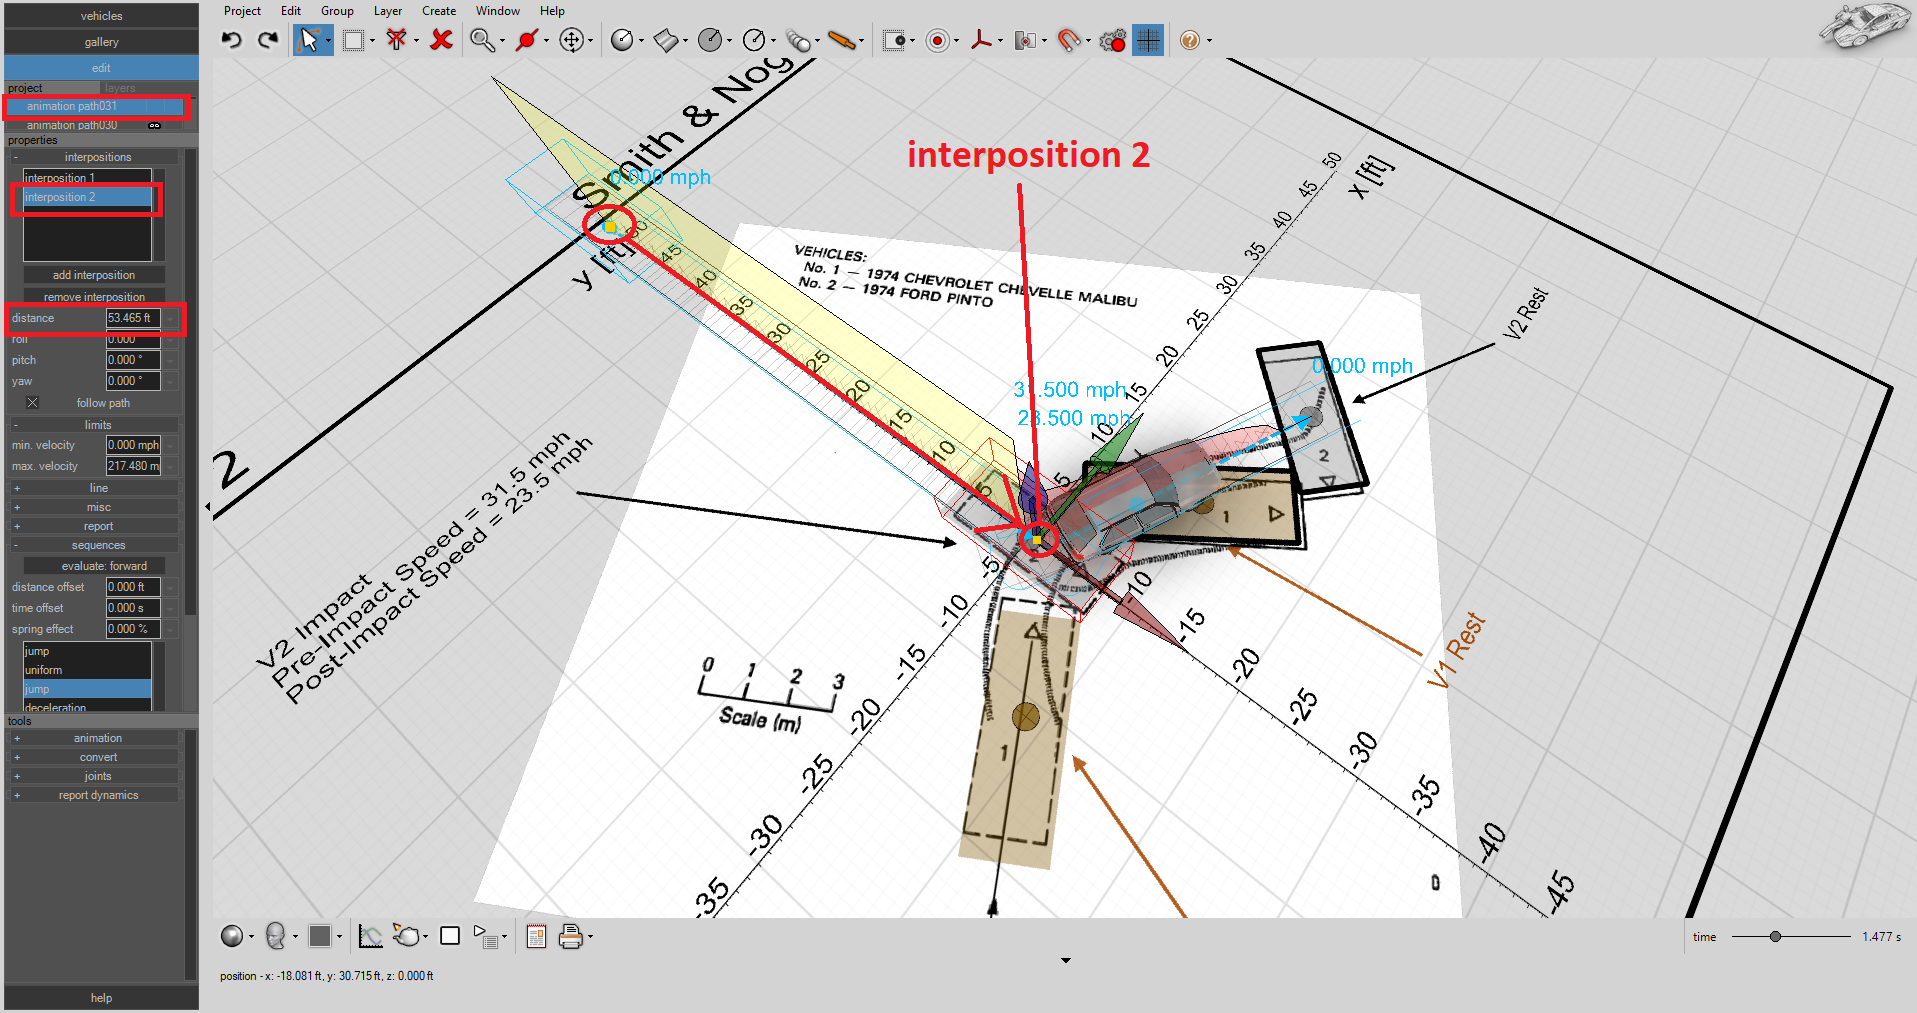
Task: Click remove interposition button
Action: (94, 297)
